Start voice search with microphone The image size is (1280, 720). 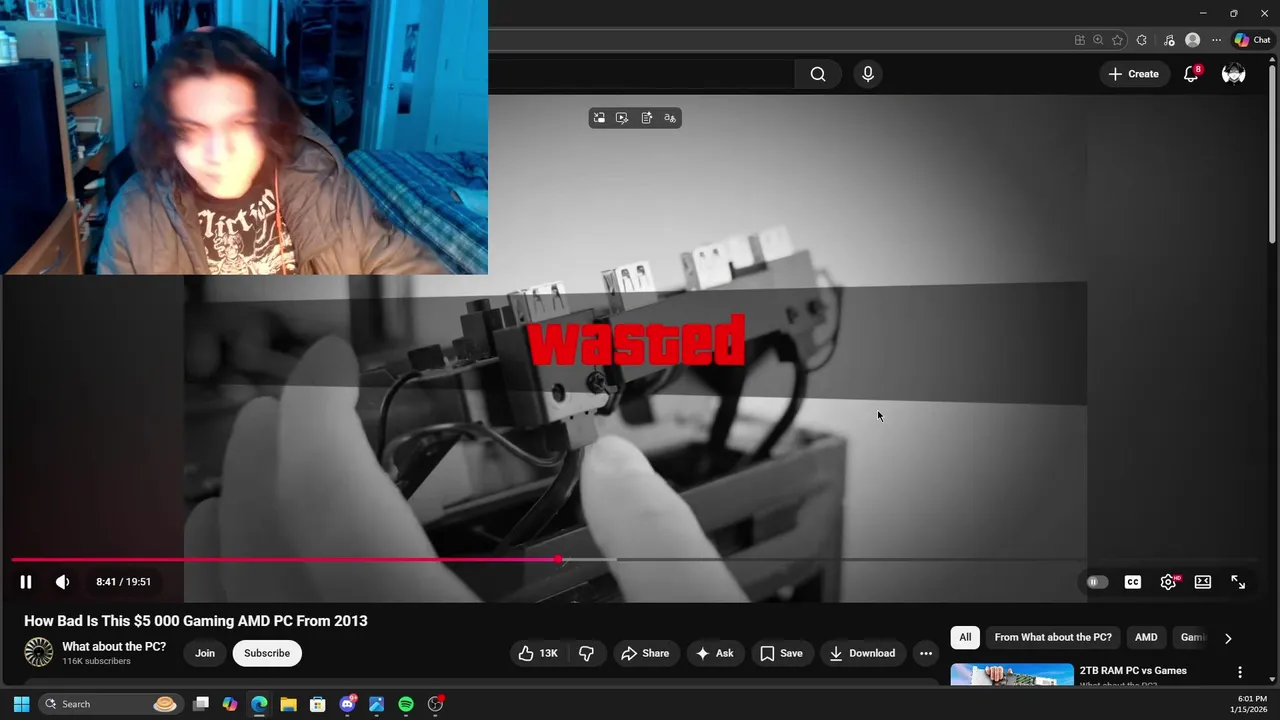[868, 74]
